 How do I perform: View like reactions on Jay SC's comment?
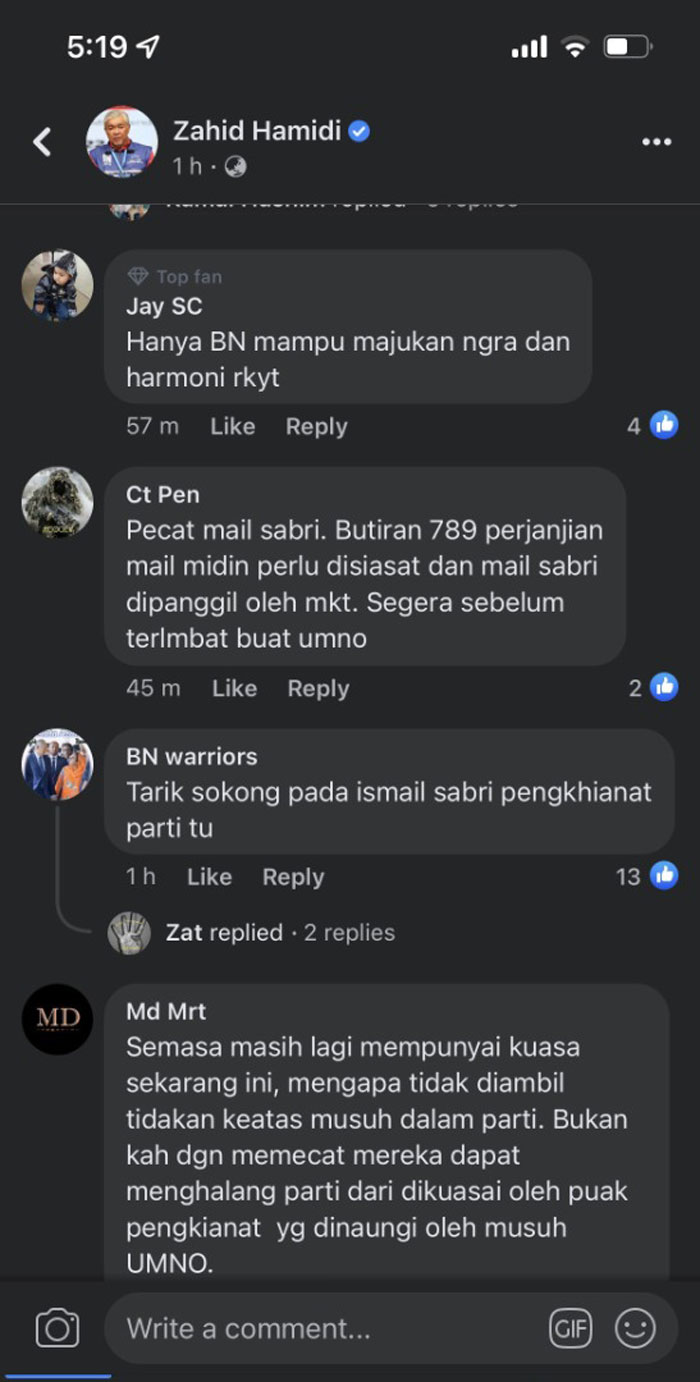pos(652,426)
